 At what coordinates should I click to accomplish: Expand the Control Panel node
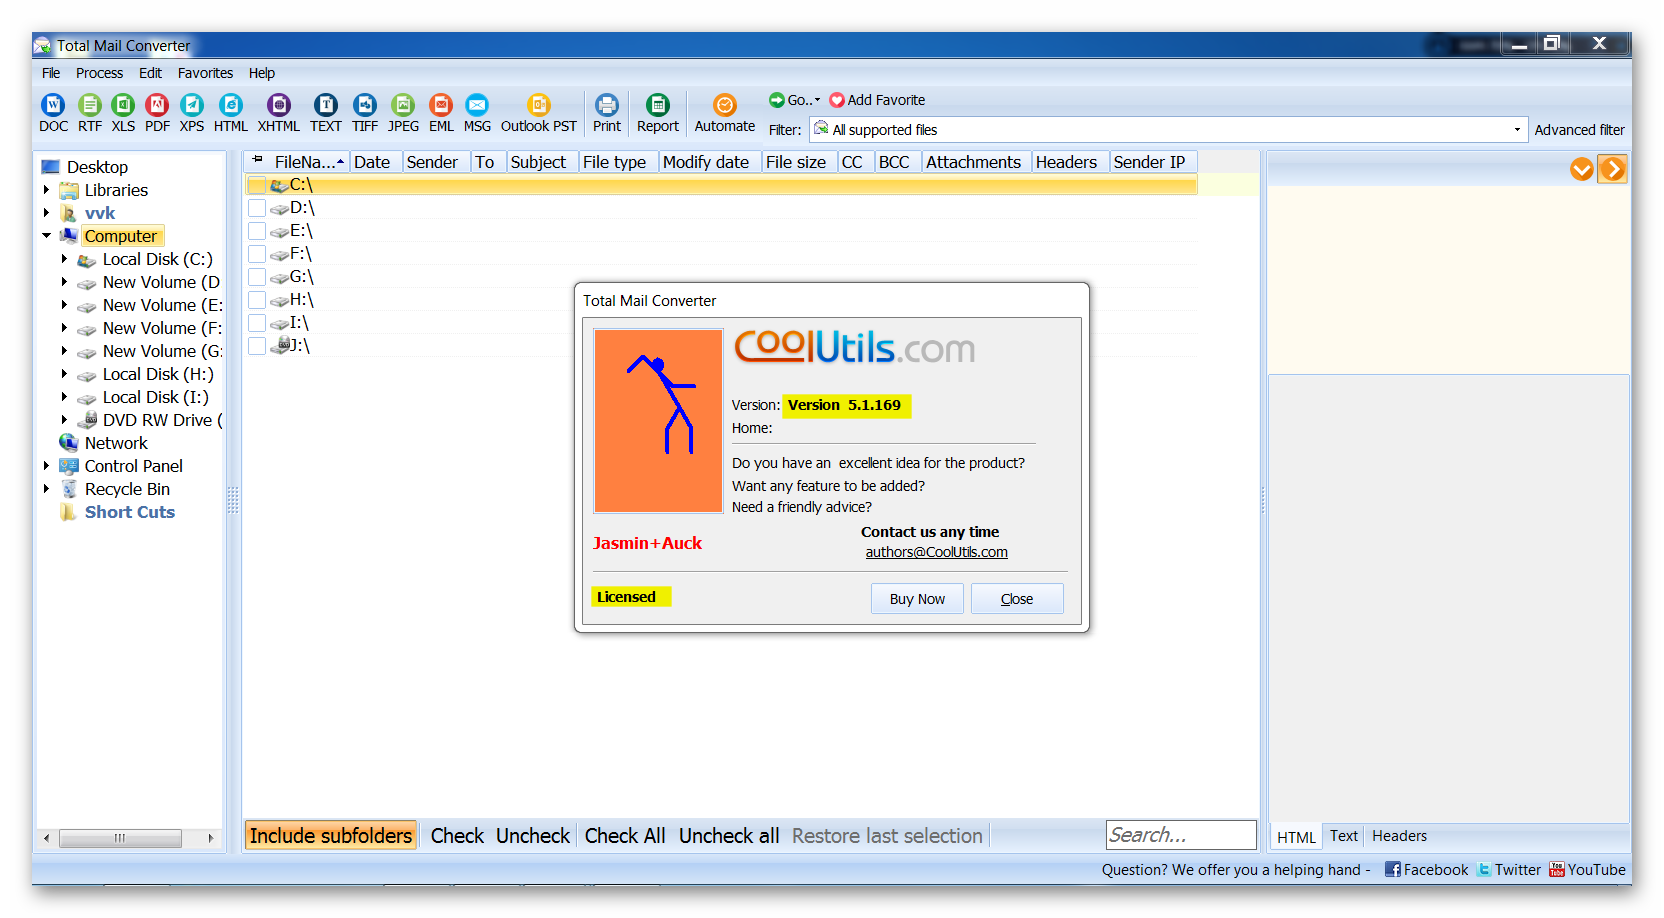(x=46, y=466)
